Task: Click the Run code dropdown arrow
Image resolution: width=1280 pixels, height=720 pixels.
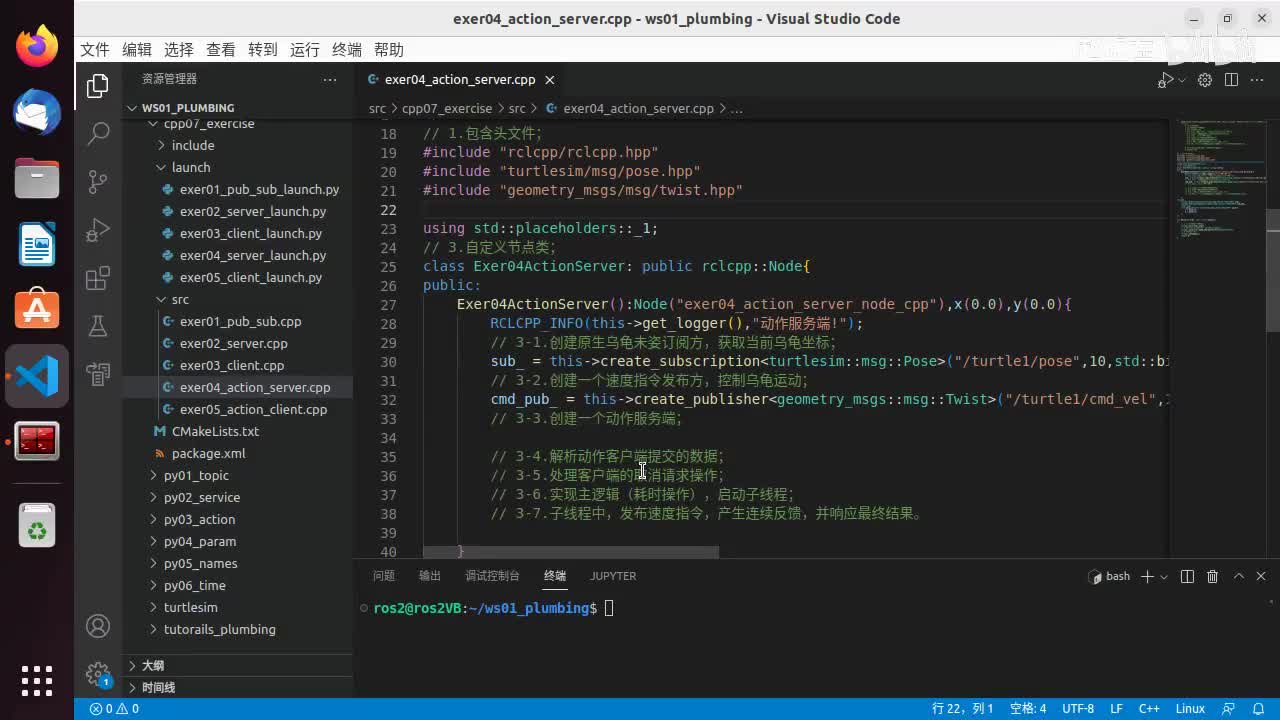Action: (x=1182, y=80)
